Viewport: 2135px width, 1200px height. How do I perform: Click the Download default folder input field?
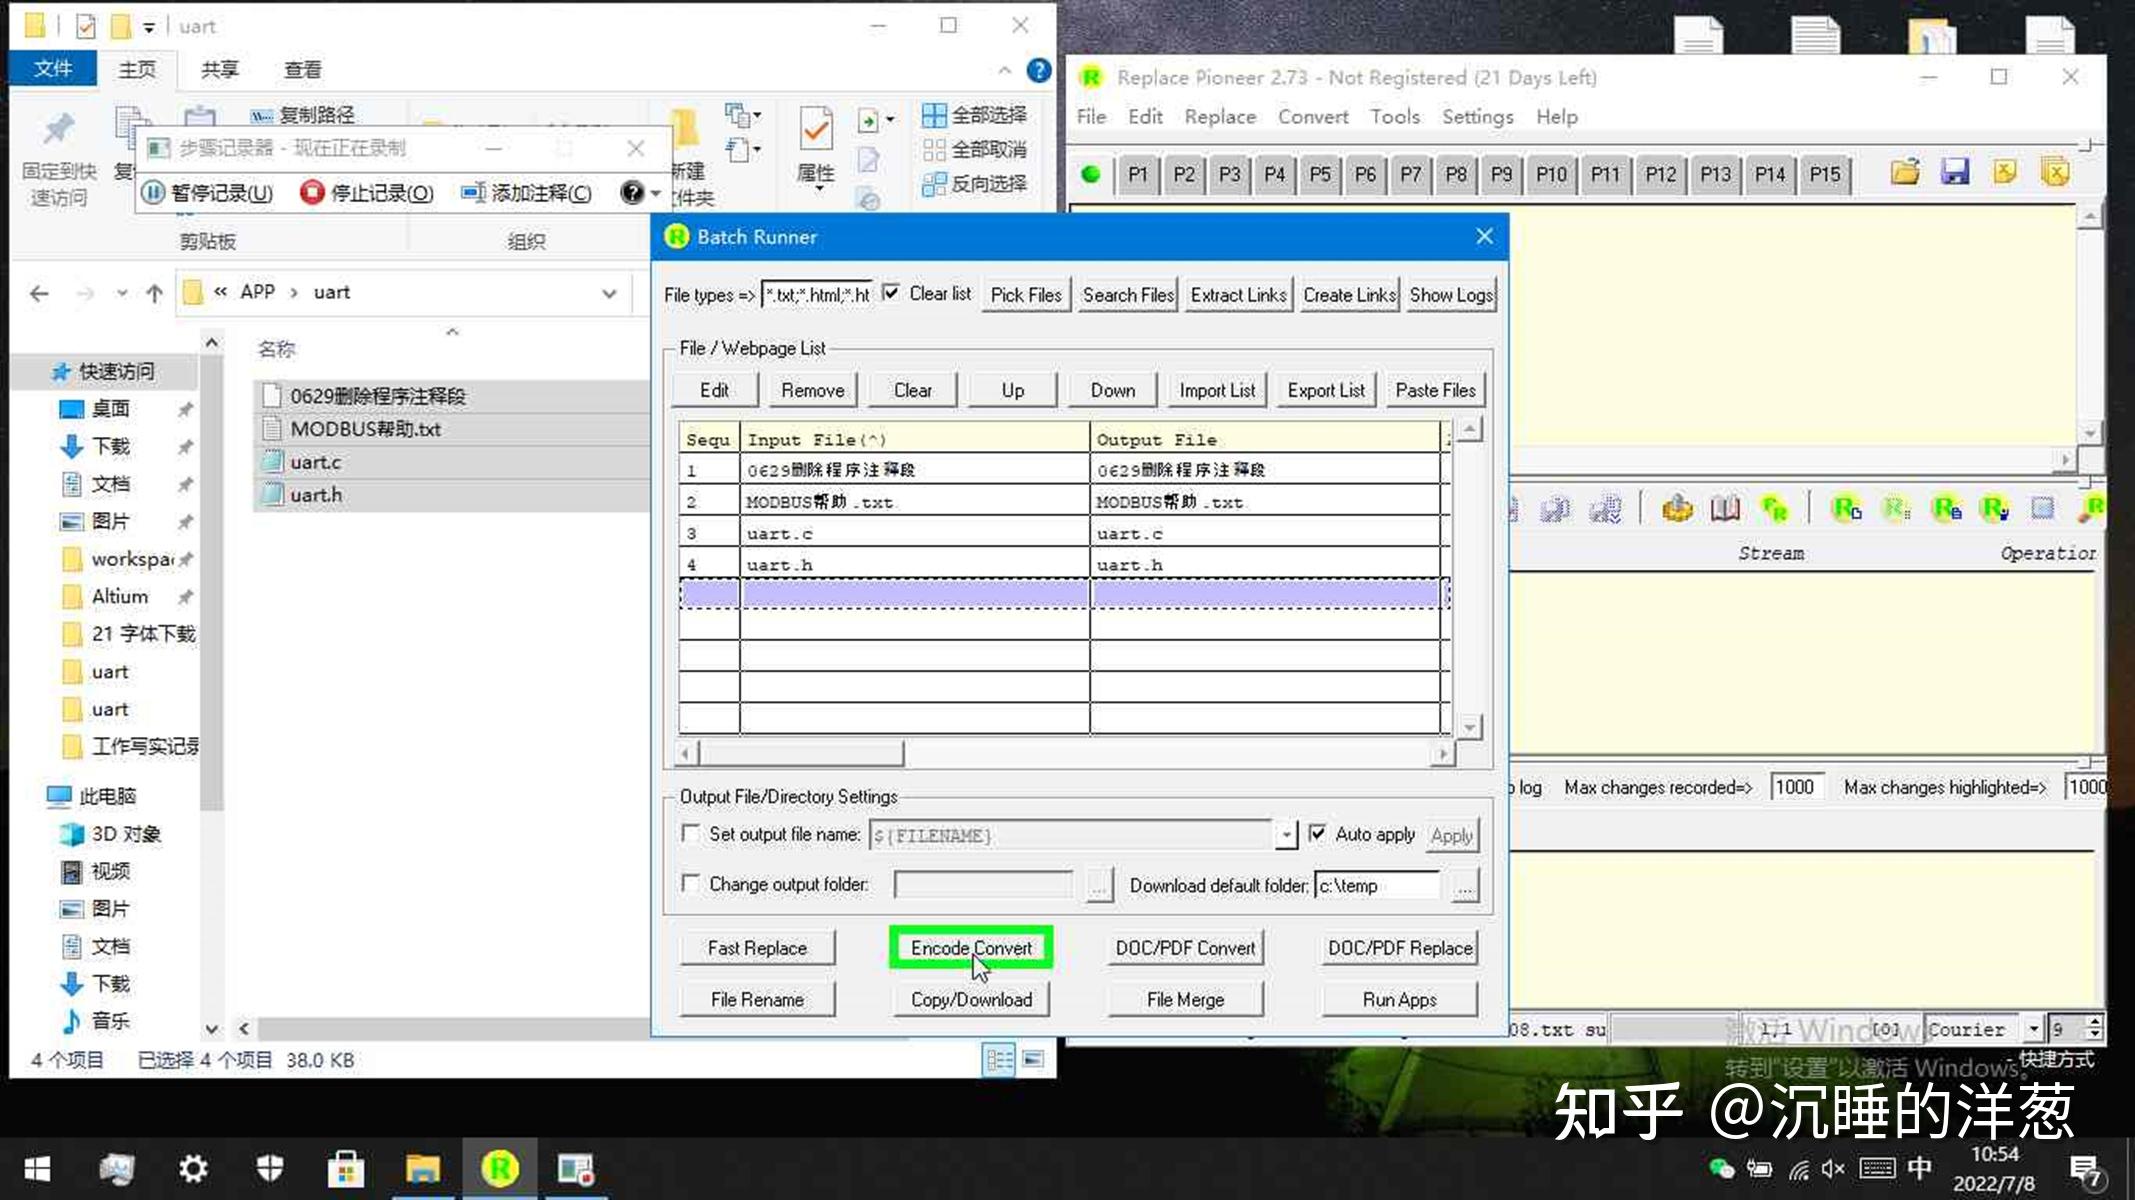[1377, 885]
